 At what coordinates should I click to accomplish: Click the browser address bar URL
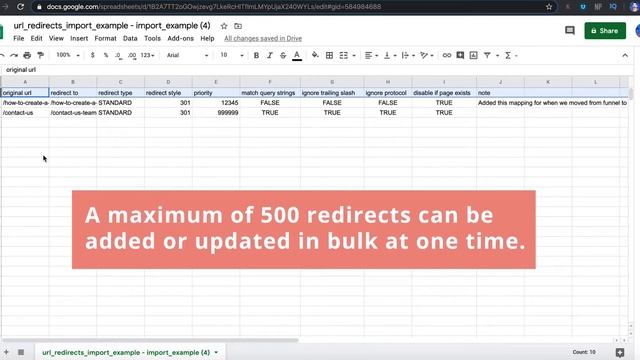tap(213, 7)
